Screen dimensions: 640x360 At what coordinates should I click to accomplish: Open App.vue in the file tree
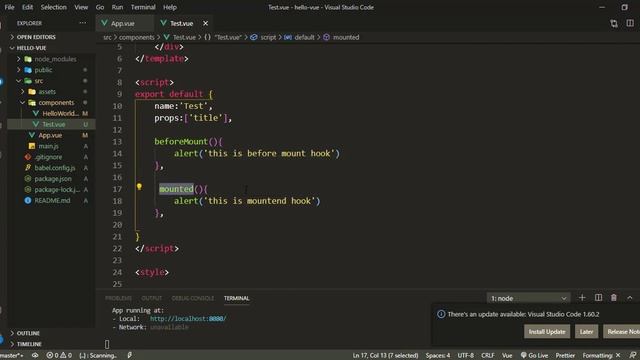pyautogui.click(x=50, y=135)
